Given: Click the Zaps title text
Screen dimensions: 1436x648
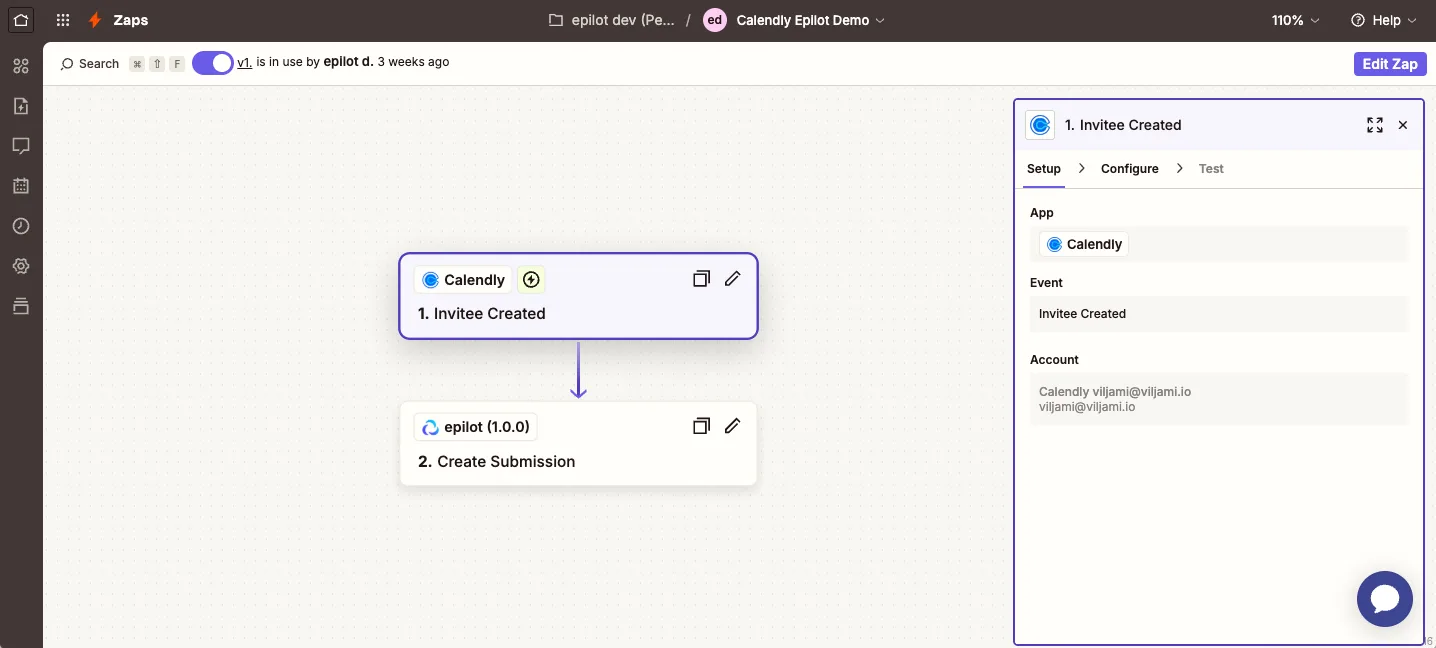Looking at the screenshot, I should coord(130,20).
